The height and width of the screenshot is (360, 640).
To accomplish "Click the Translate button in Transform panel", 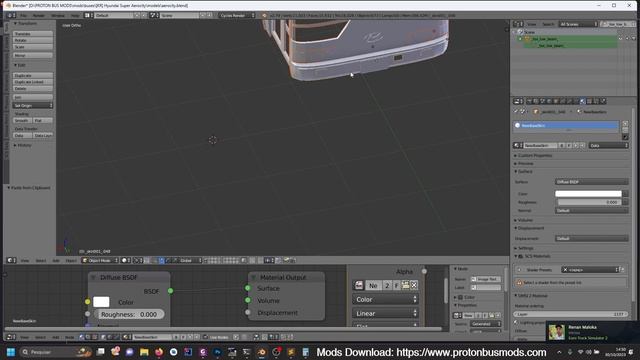I will [33, 34].
